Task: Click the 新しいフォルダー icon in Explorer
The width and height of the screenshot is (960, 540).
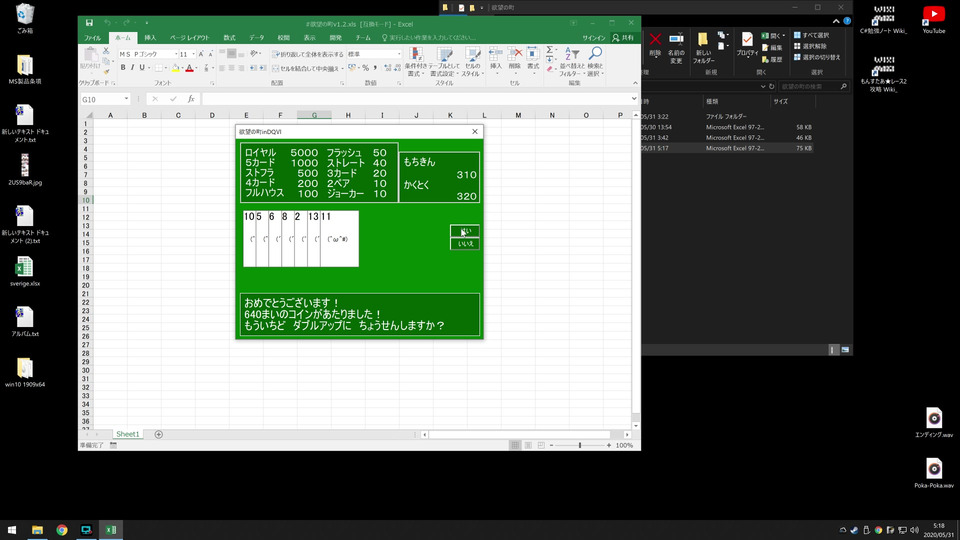Action: 703,40
